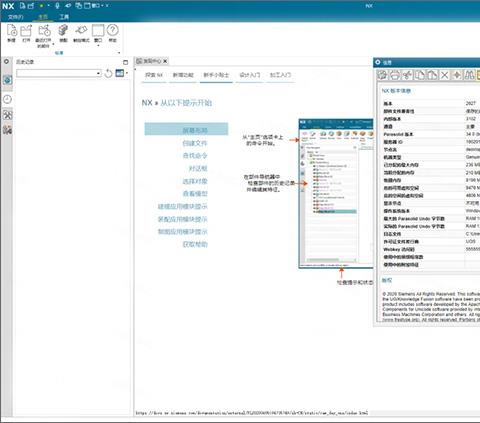Image resolution: width=480 pixels, height=423 pixels.
Task: Click the open-file icon in quick access toolbar
Action: click(x=31, y=5)
